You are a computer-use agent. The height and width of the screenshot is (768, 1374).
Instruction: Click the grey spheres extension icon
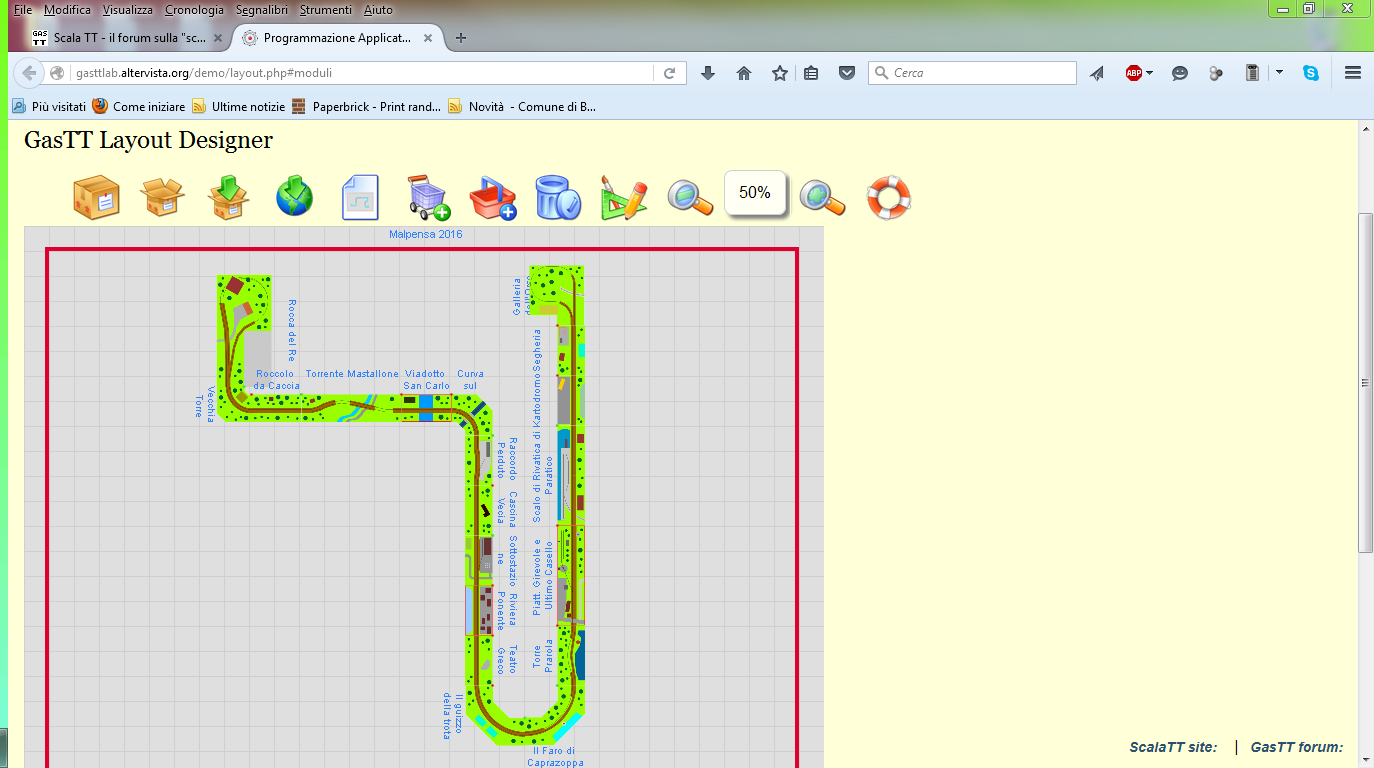click(1216, 73)
